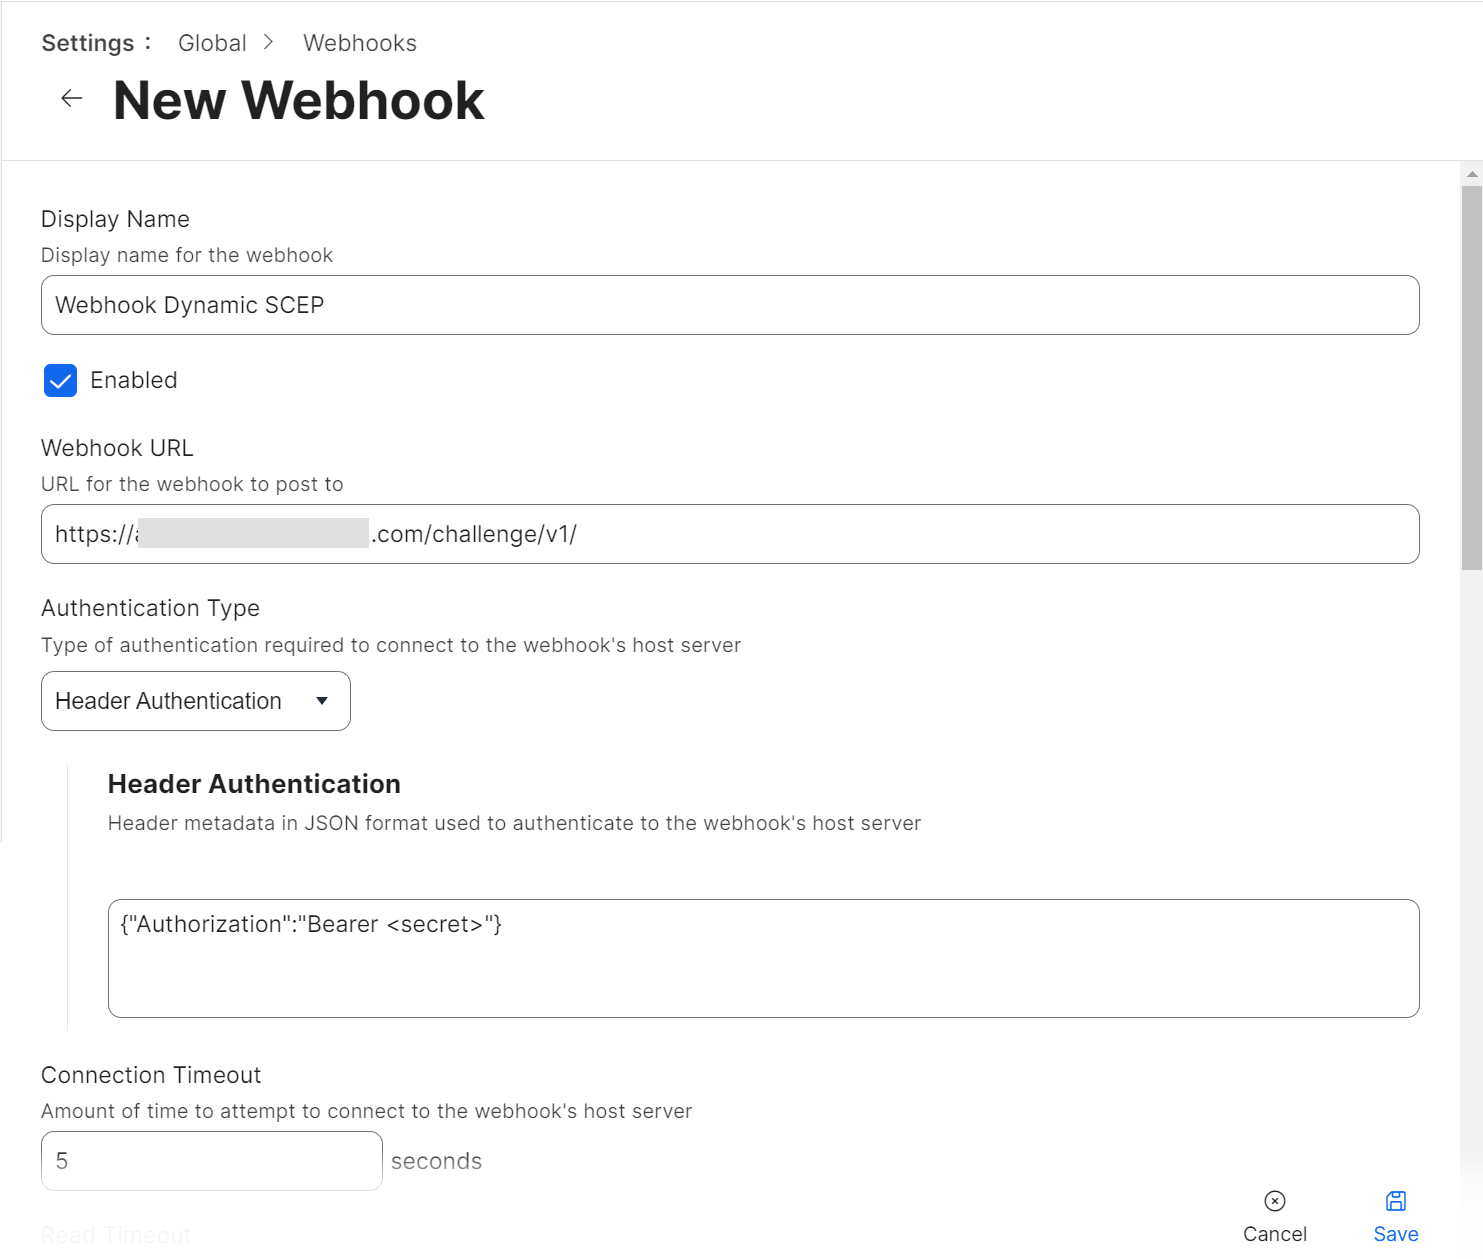
Task: Click the back arrow beside New Webhook
Action: [x=71, y=98]
